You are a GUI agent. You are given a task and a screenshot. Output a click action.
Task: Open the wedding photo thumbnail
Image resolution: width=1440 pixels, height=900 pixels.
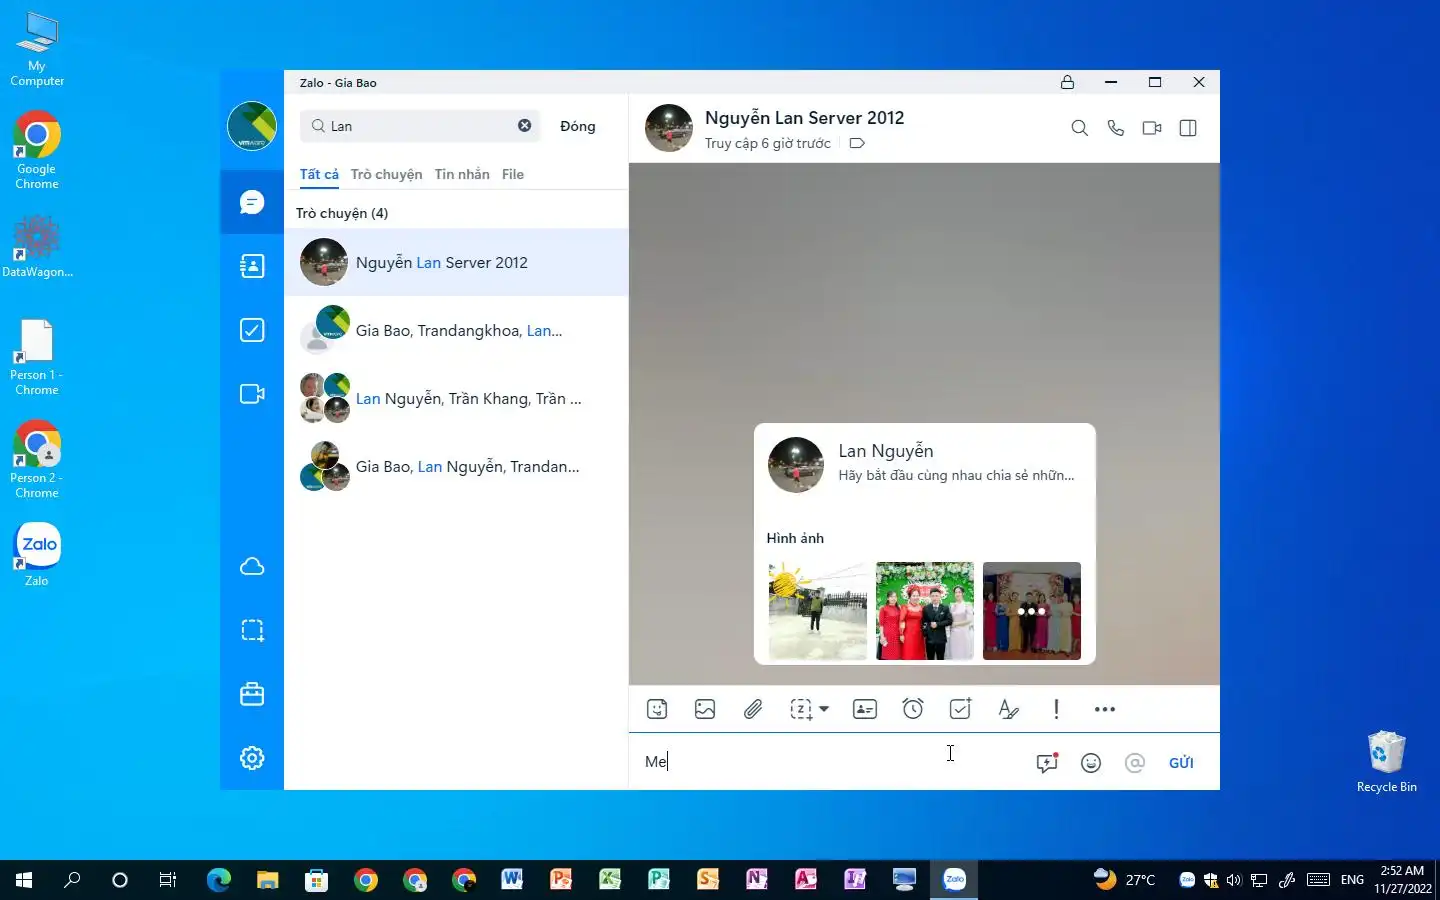coord(924,611)
